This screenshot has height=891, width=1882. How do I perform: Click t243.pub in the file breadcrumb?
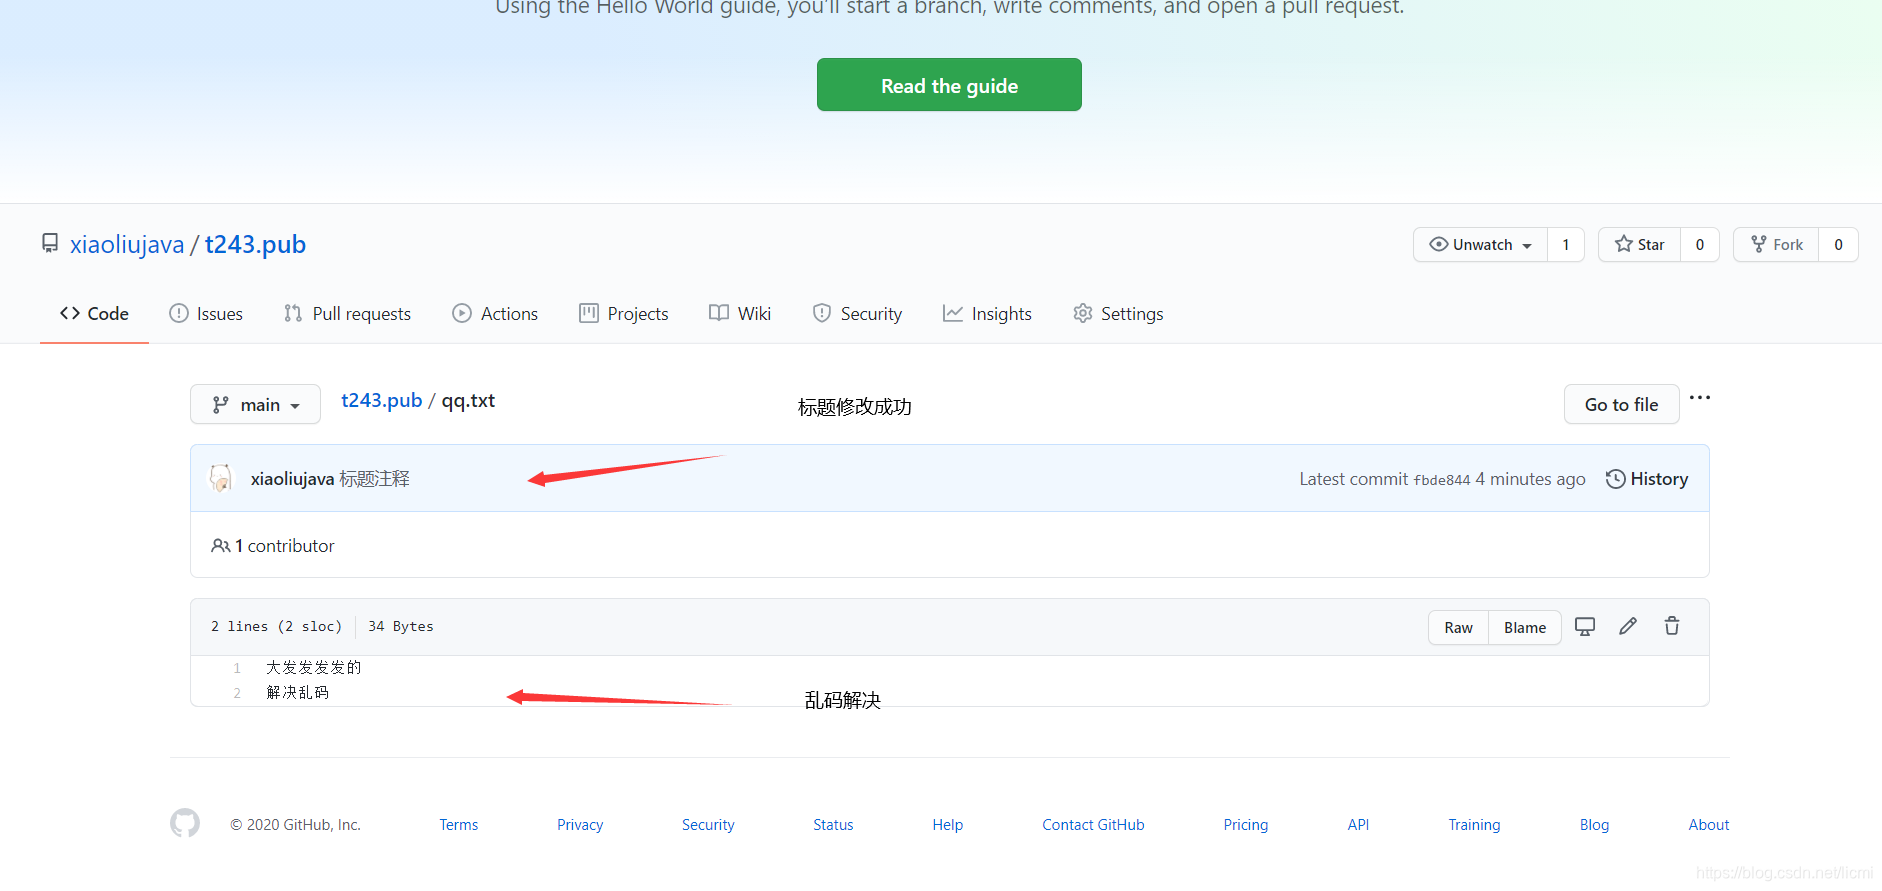click(382, 400)
